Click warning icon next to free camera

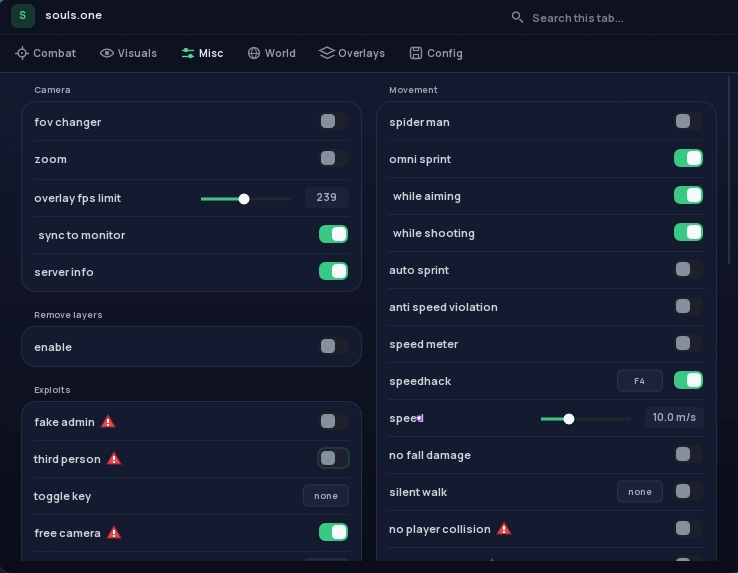114,533
